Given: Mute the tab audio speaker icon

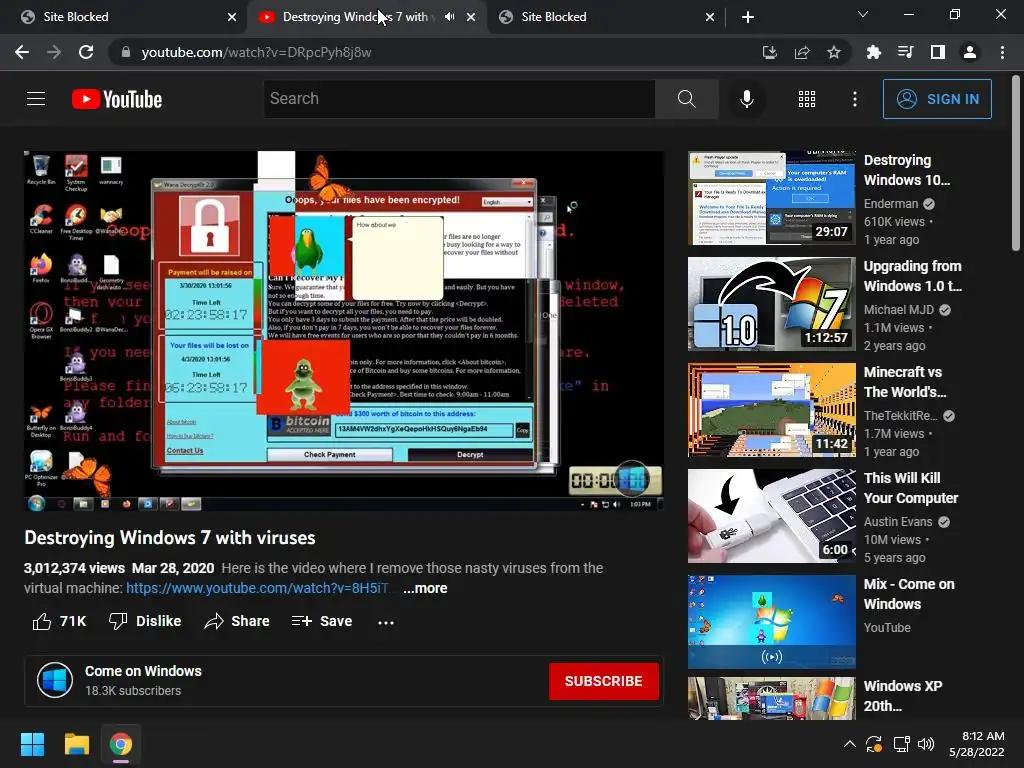Looking at the screenshot, I should pos(449,17).
